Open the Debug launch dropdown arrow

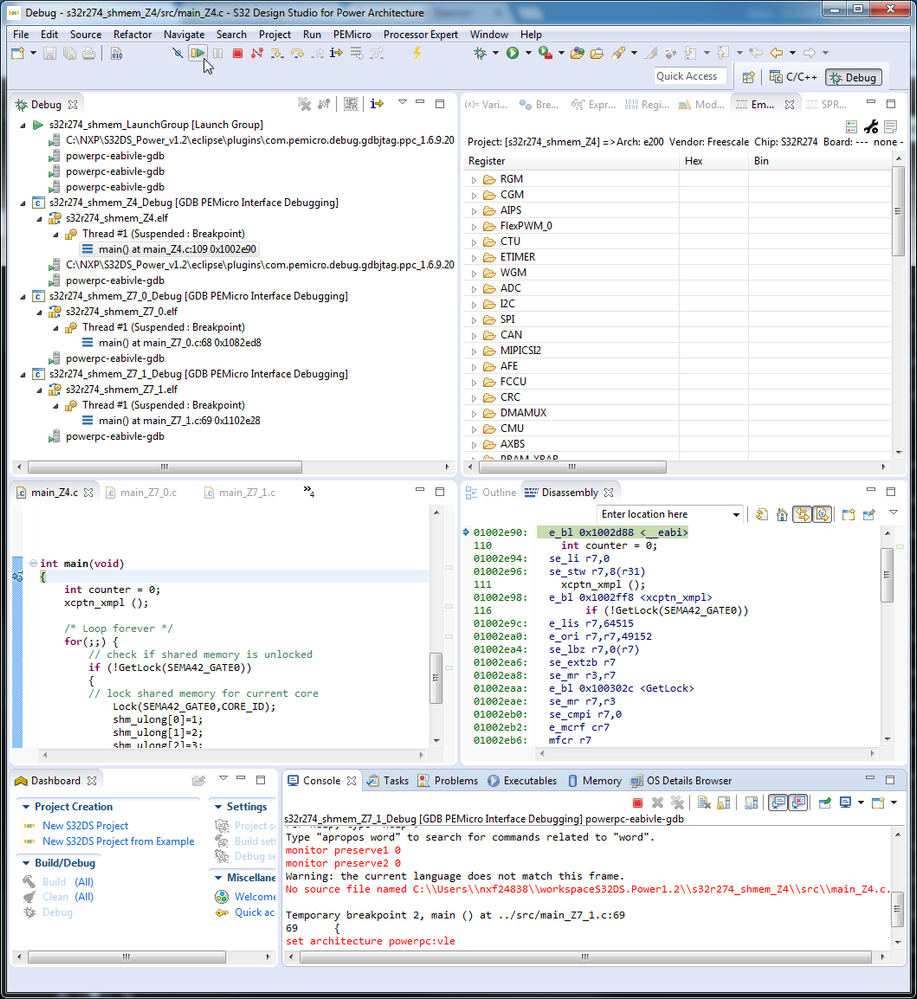click(x=495, y=53)
